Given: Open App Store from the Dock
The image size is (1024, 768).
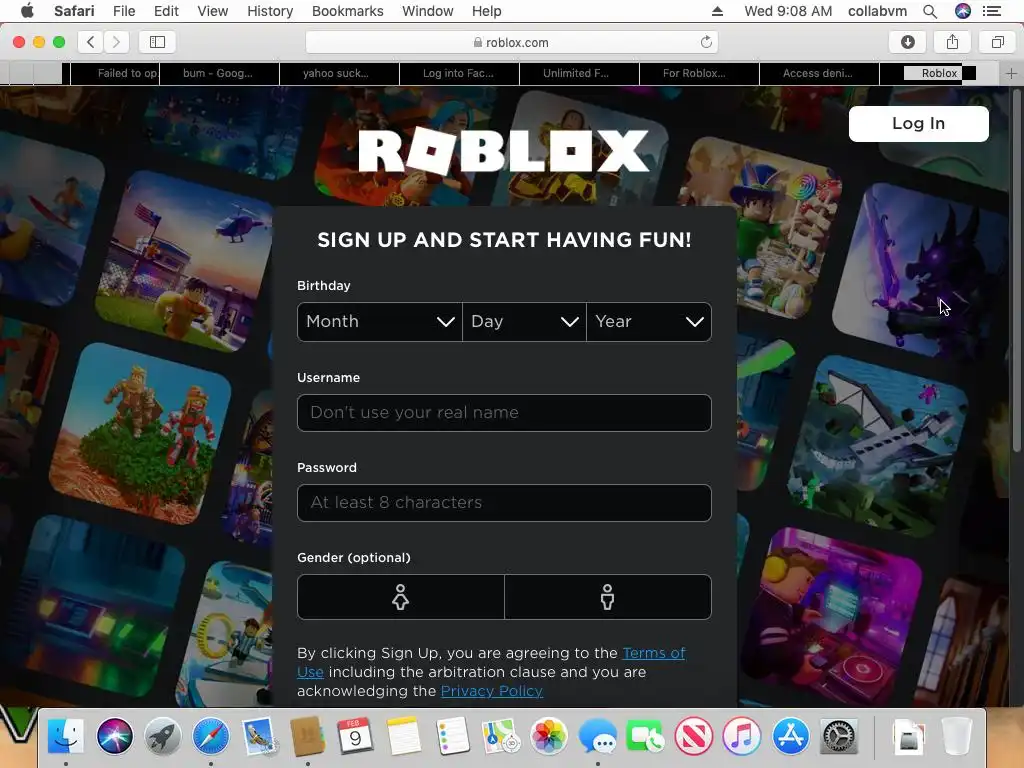Looking at the screenshot, I should [791, 736].
